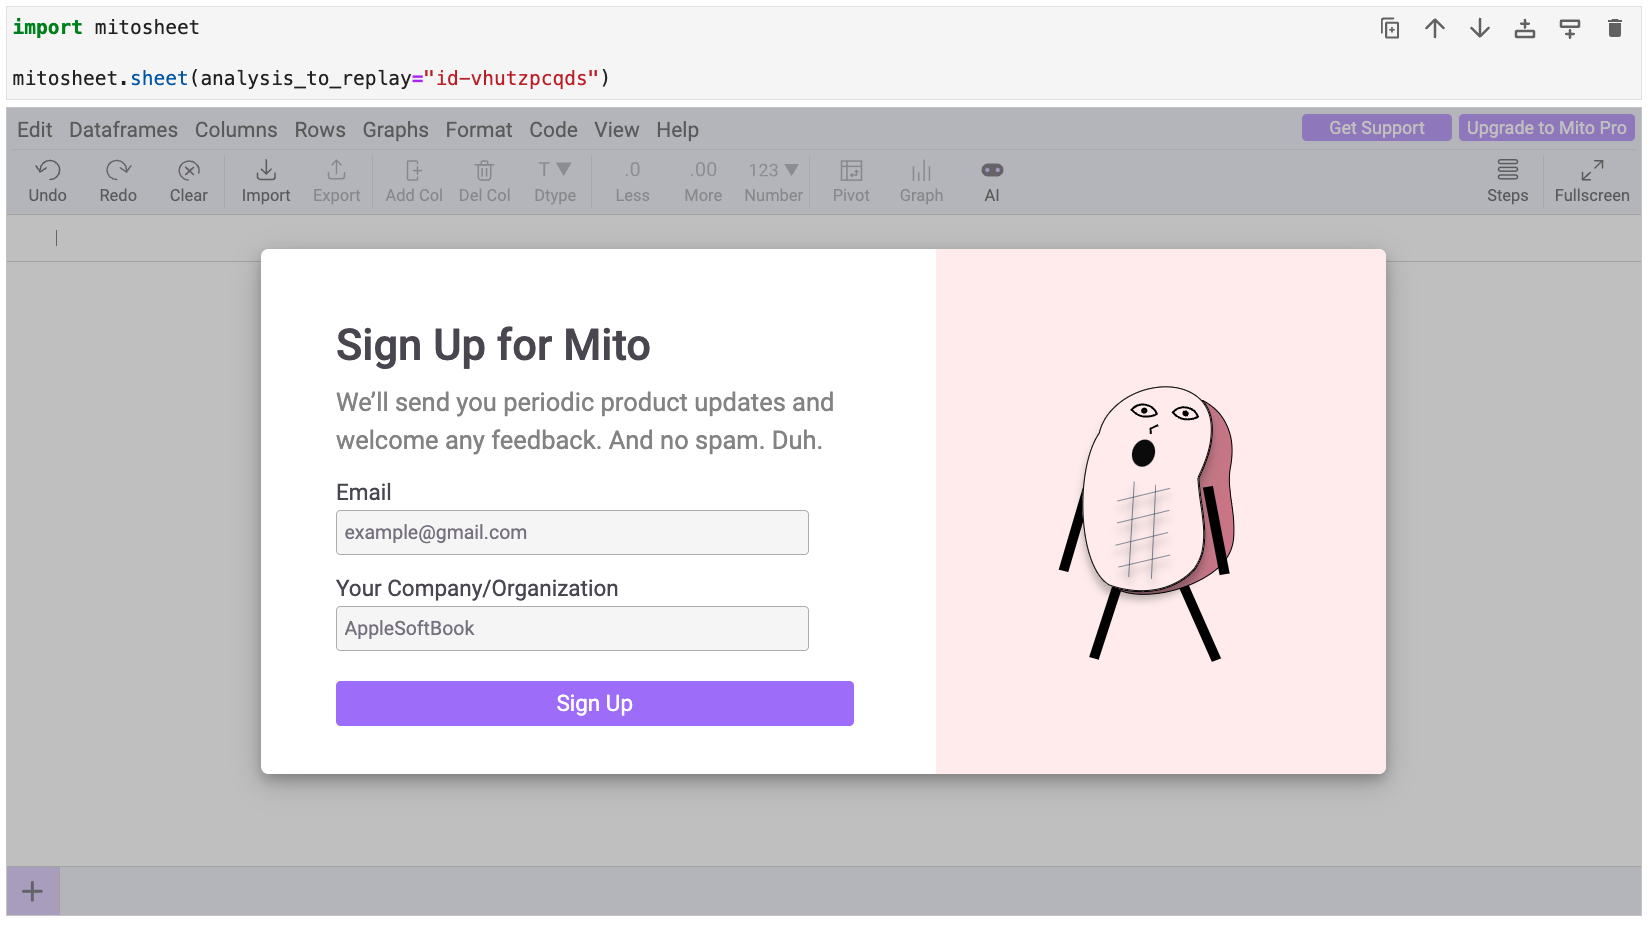Click the Upgrade to Mito Pro link

[1546, 127]
